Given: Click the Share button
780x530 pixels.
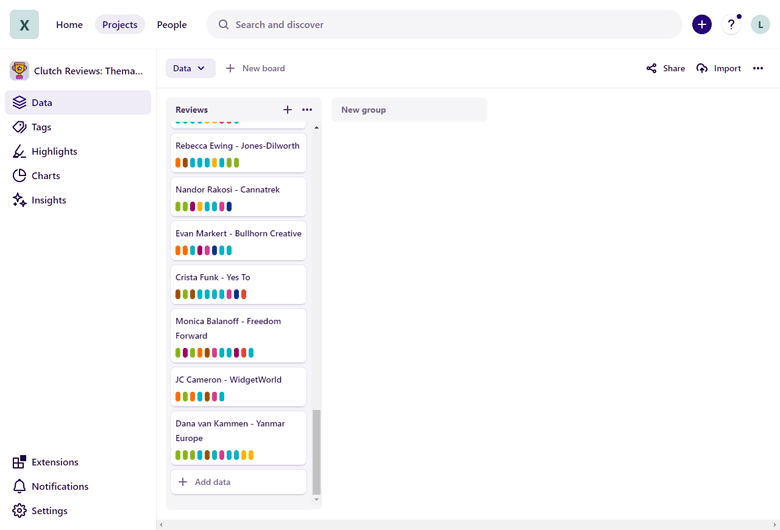Looking at the screenshot, I should (x=666, y=68).
